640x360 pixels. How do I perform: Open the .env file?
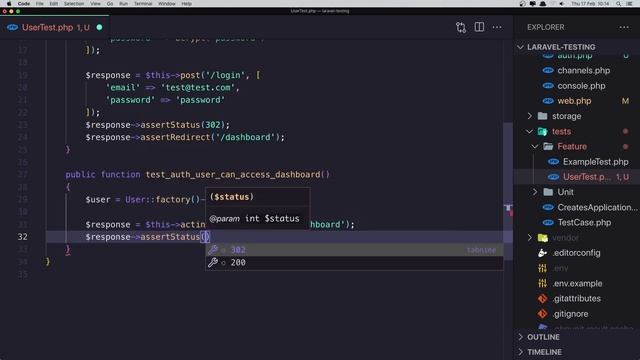560,268
